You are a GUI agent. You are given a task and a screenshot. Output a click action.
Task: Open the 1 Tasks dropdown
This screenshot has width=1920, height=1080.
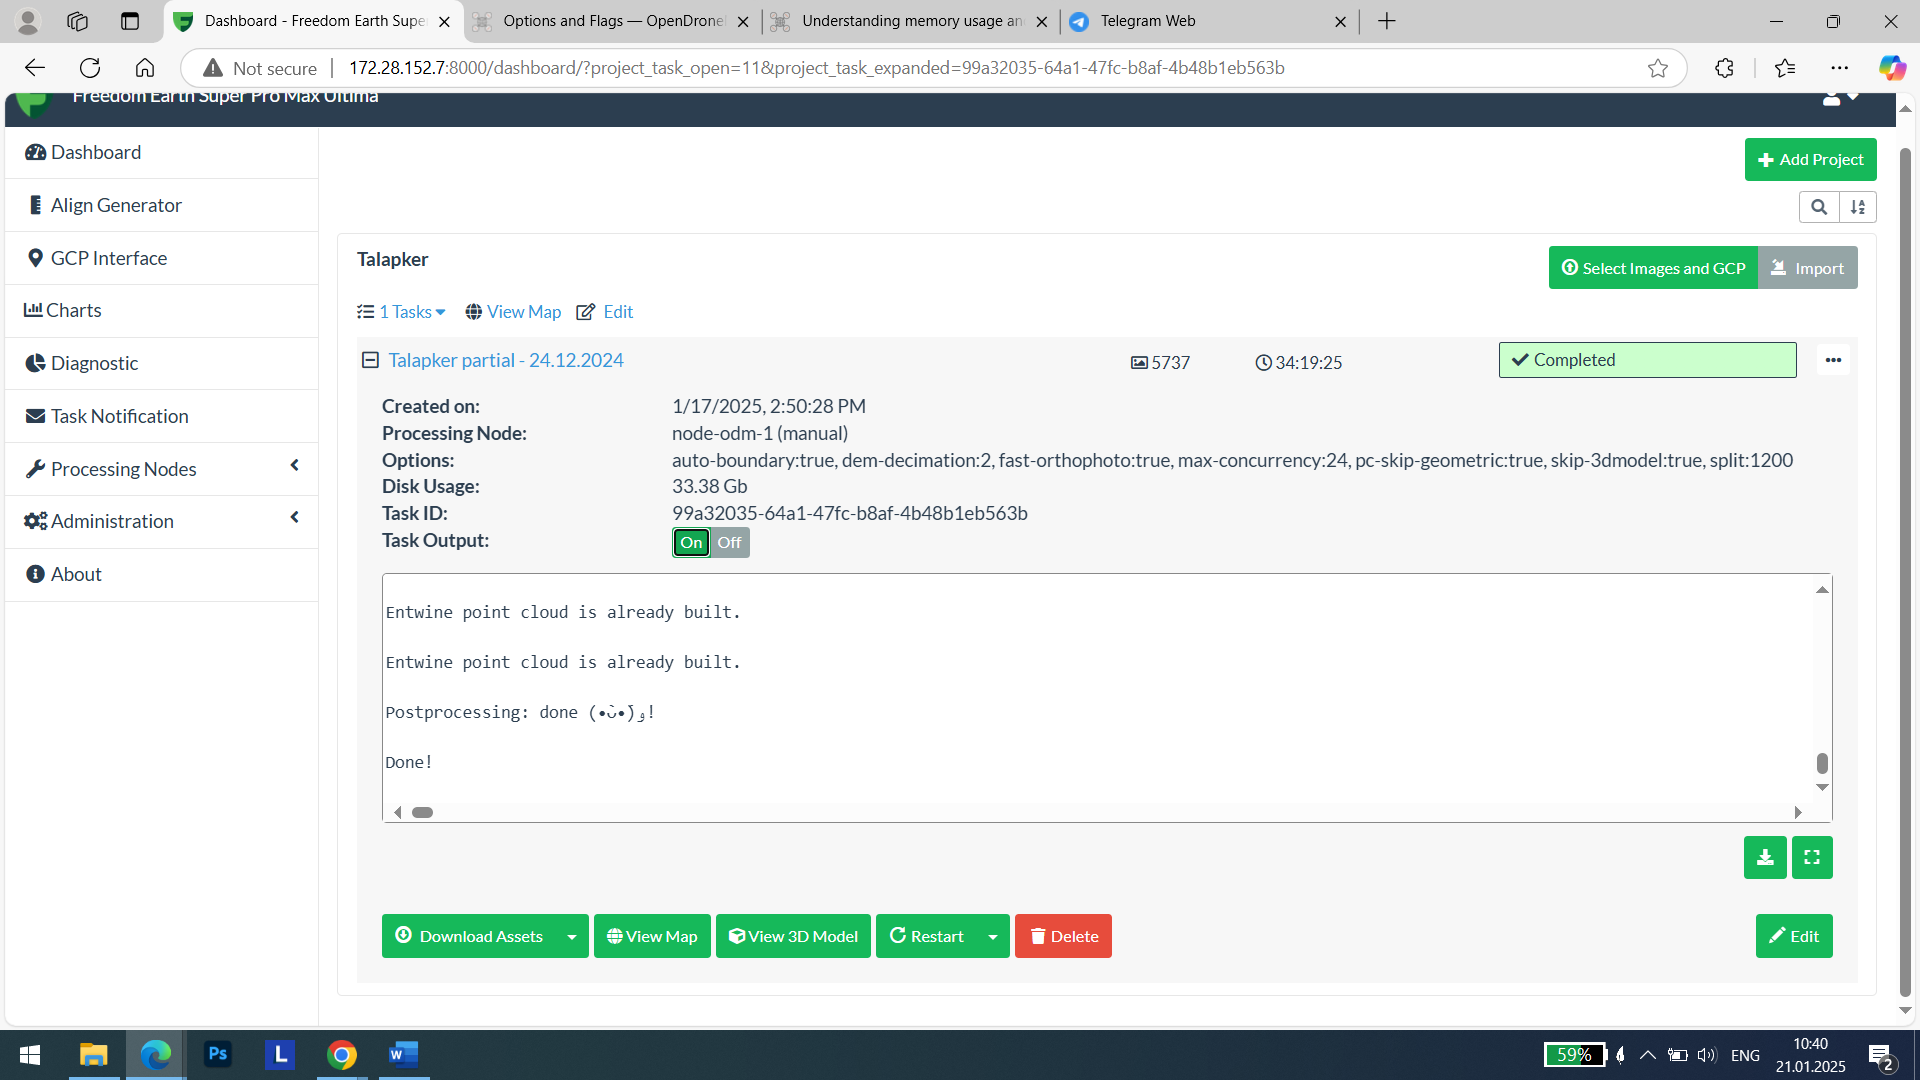pyautogui.click(x=401, y=312)
